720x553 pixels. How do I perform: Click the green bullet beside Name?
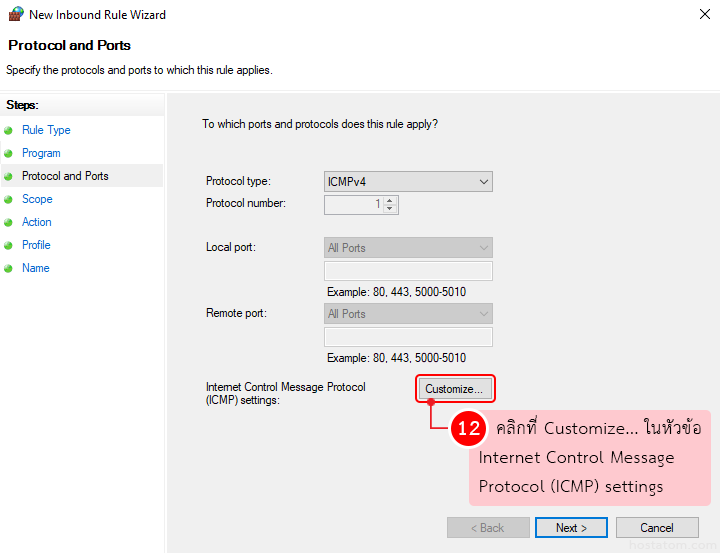(x=9, y=269)
